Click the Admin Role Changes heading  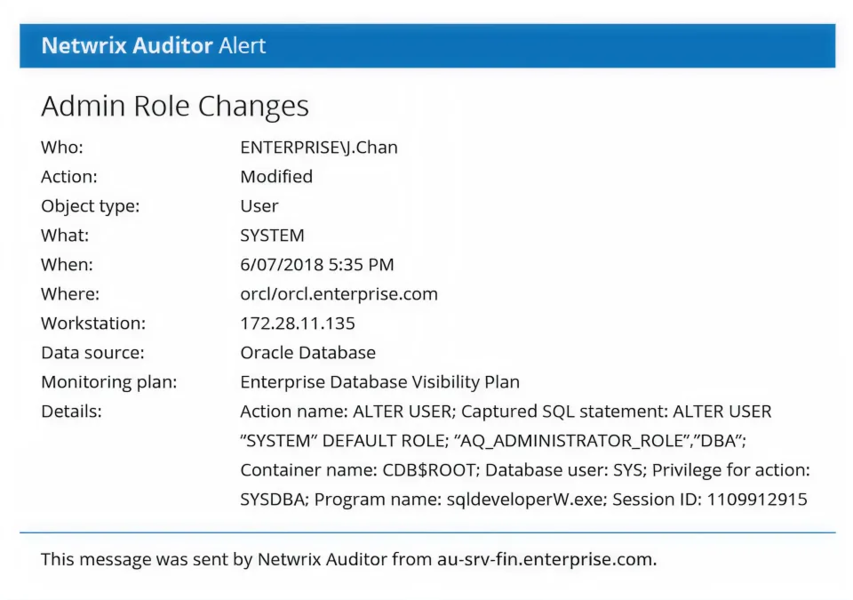click(175, 106)
